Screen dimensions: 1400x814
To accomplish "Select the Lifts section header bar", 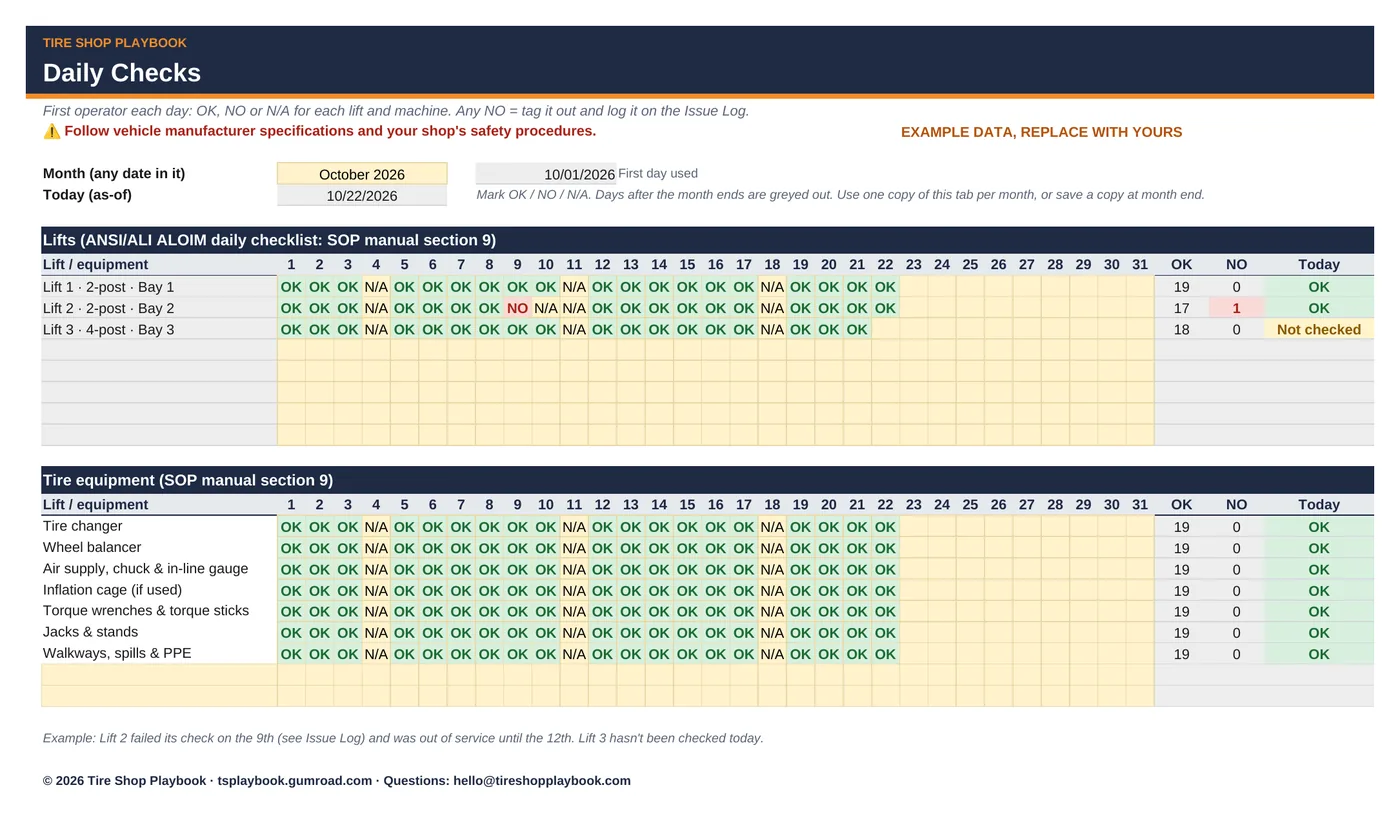I will [707, 240].
